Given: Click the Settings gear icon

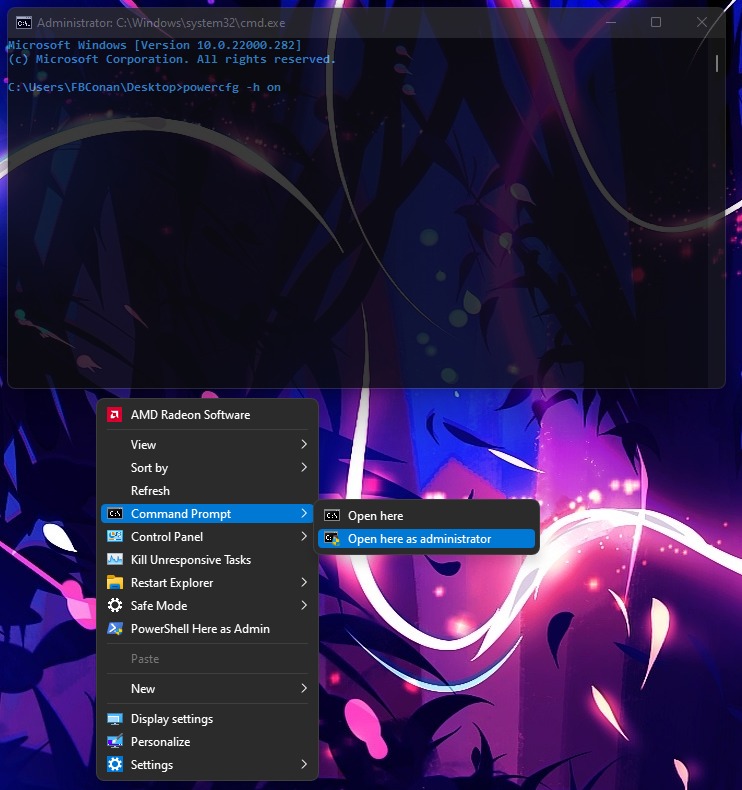Looking at the screenshot, I should 115,764.
